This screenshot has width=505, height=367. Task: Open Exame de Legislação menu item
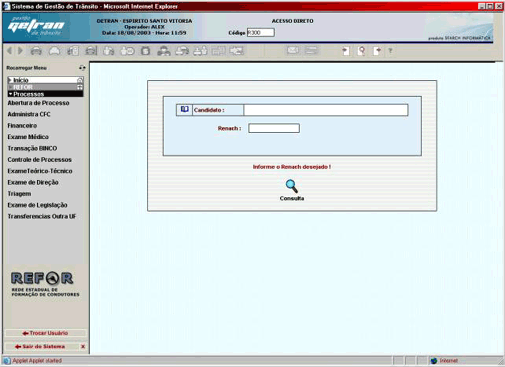(x=37, y=205)
